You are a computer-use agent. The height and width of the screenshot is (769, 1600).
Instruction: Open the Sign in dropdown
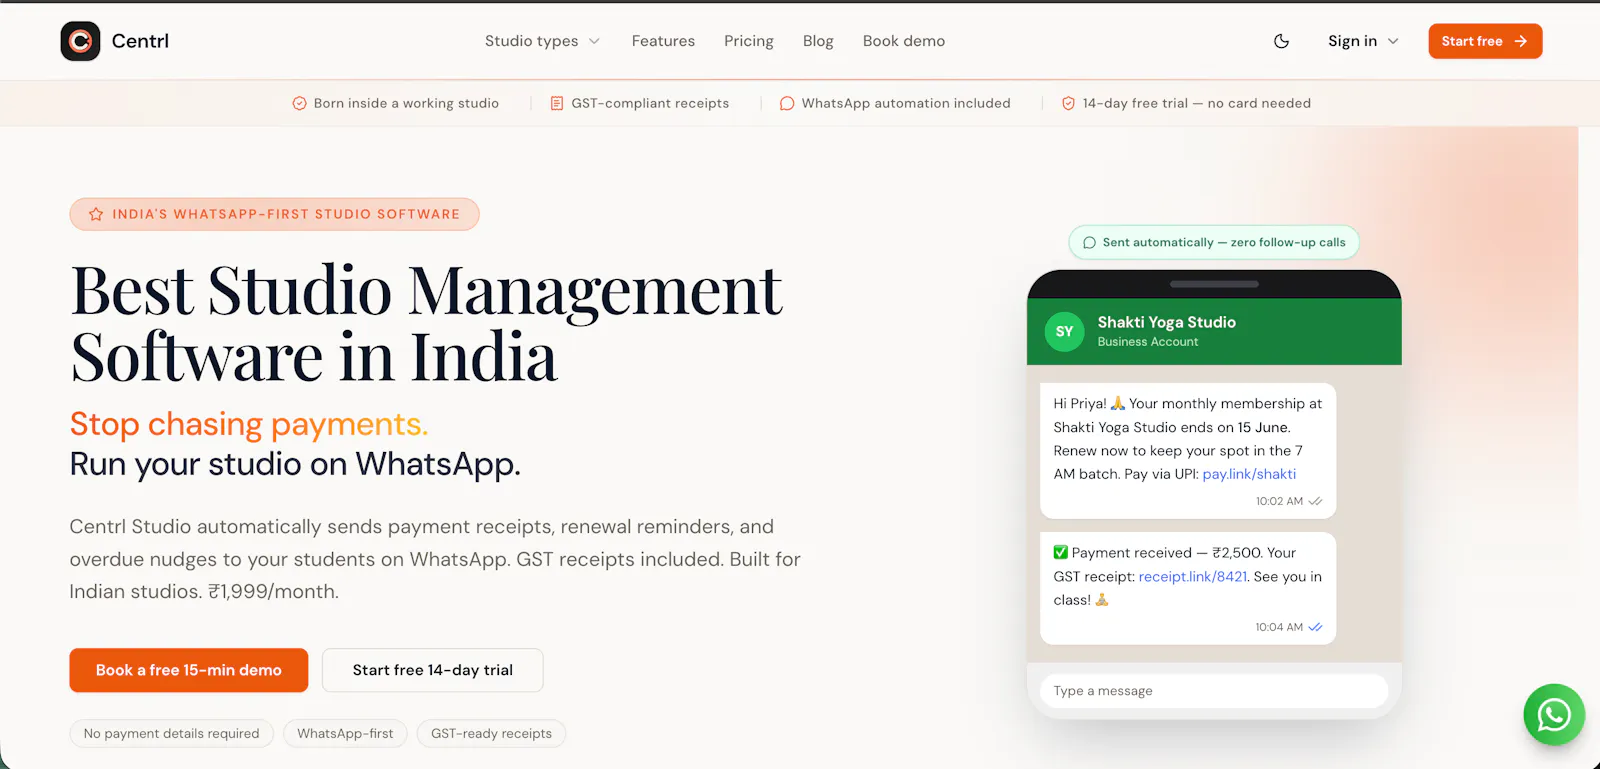coord(1363,41)
